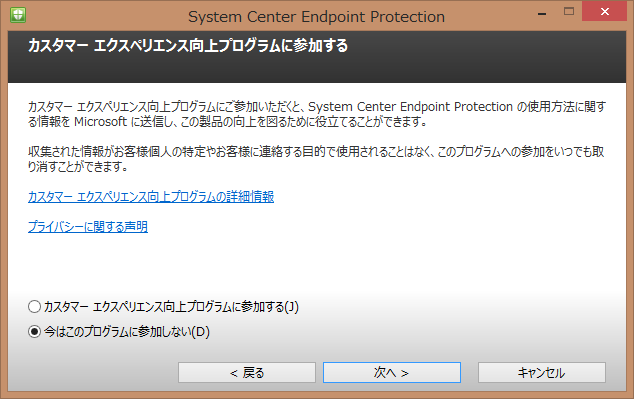Open the プライバシーに関する声明 link
Screen dimensions: 634x399
pos(88,226)
